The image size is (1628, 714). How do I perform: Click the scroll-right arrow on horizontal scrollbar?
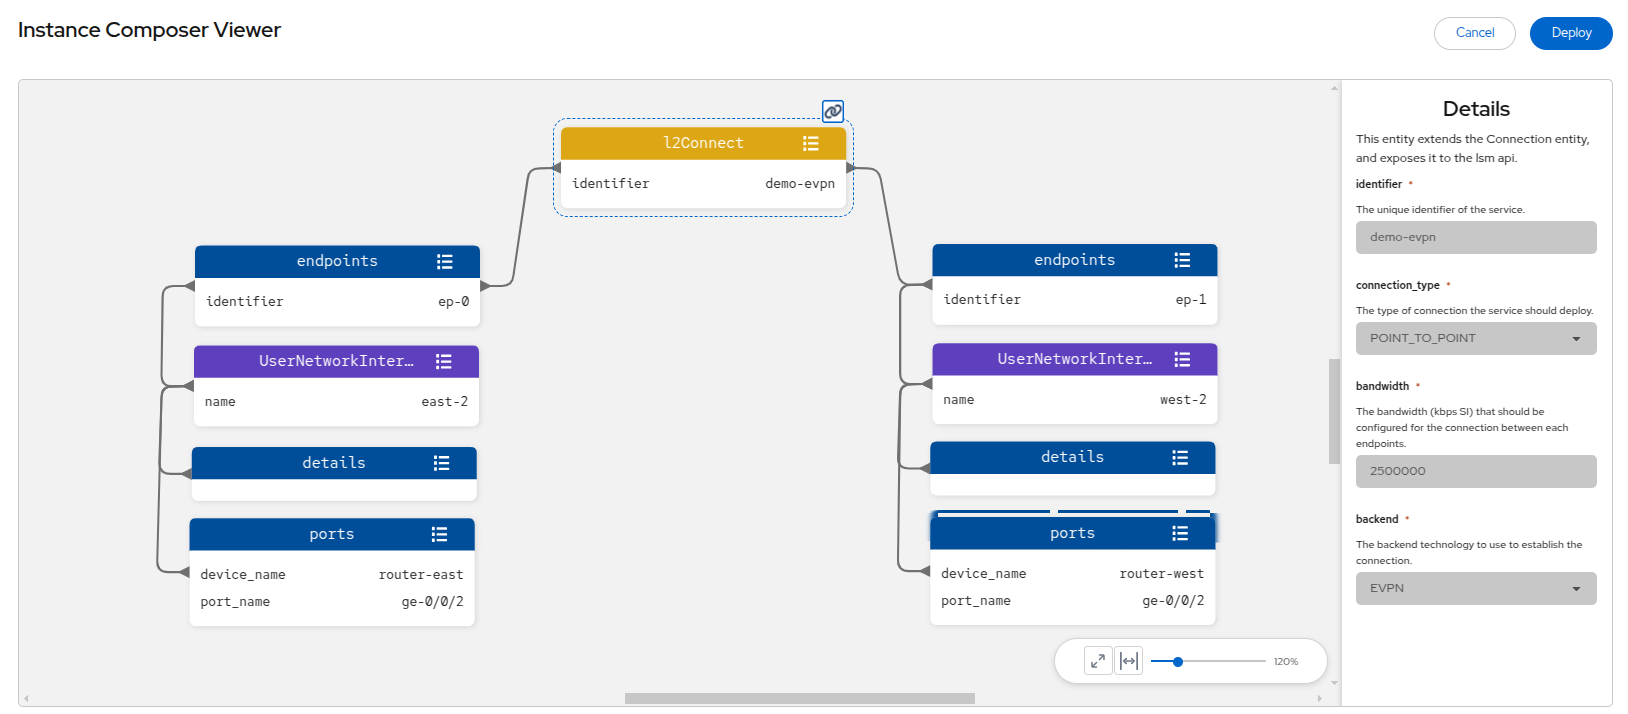click(x=1320, y=699)
